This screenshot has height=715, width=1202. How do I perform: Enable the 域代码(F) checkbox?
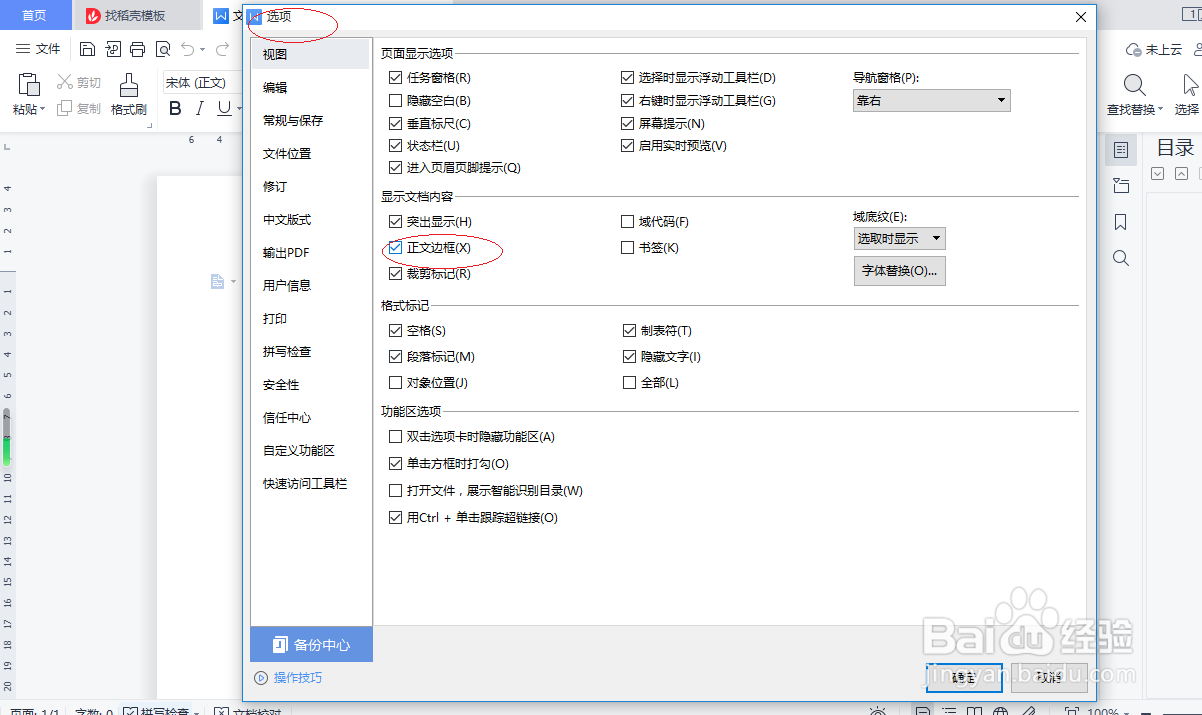(628, 221)
